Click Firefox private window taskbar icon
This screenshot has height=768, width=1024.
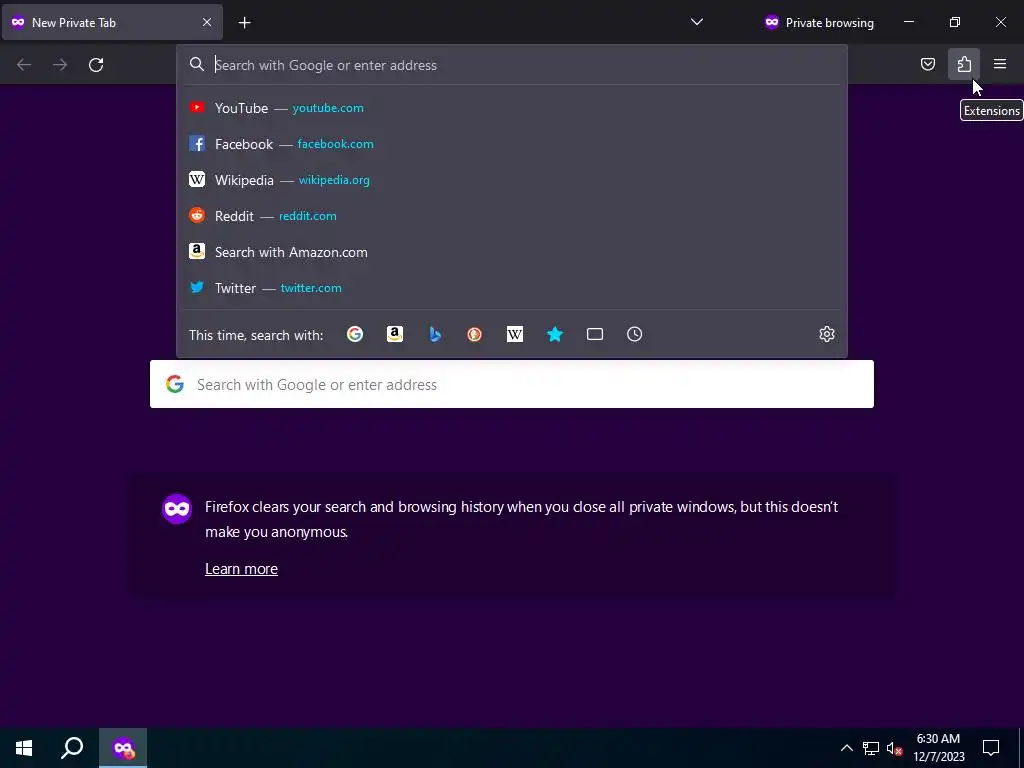click(x=123, y=748)
